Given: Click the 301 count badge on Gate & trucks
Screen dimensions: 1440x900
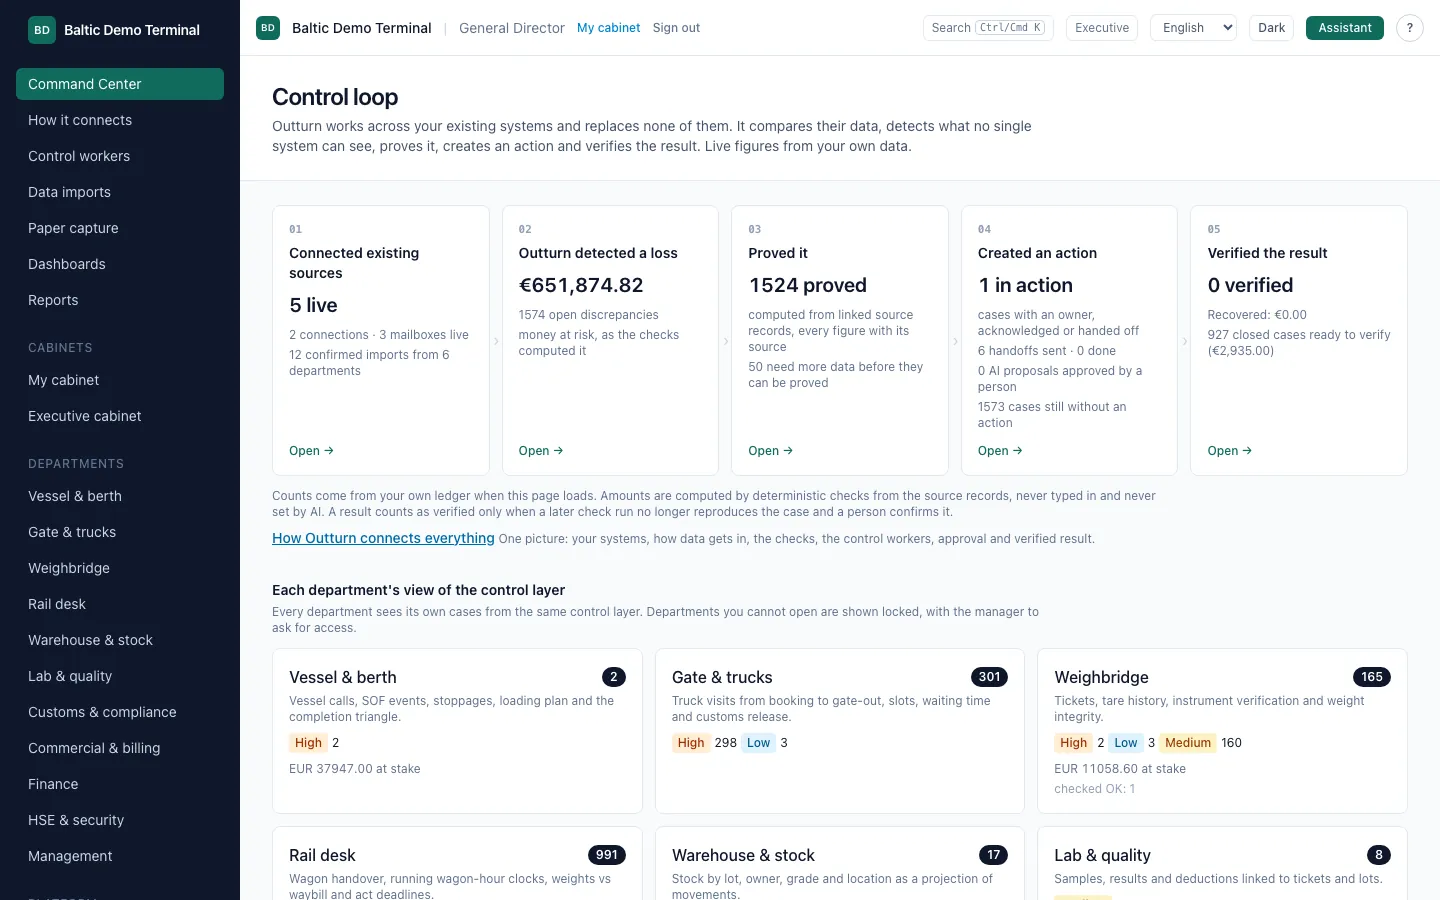Looking at the screenshot, I should coord(989,677).
